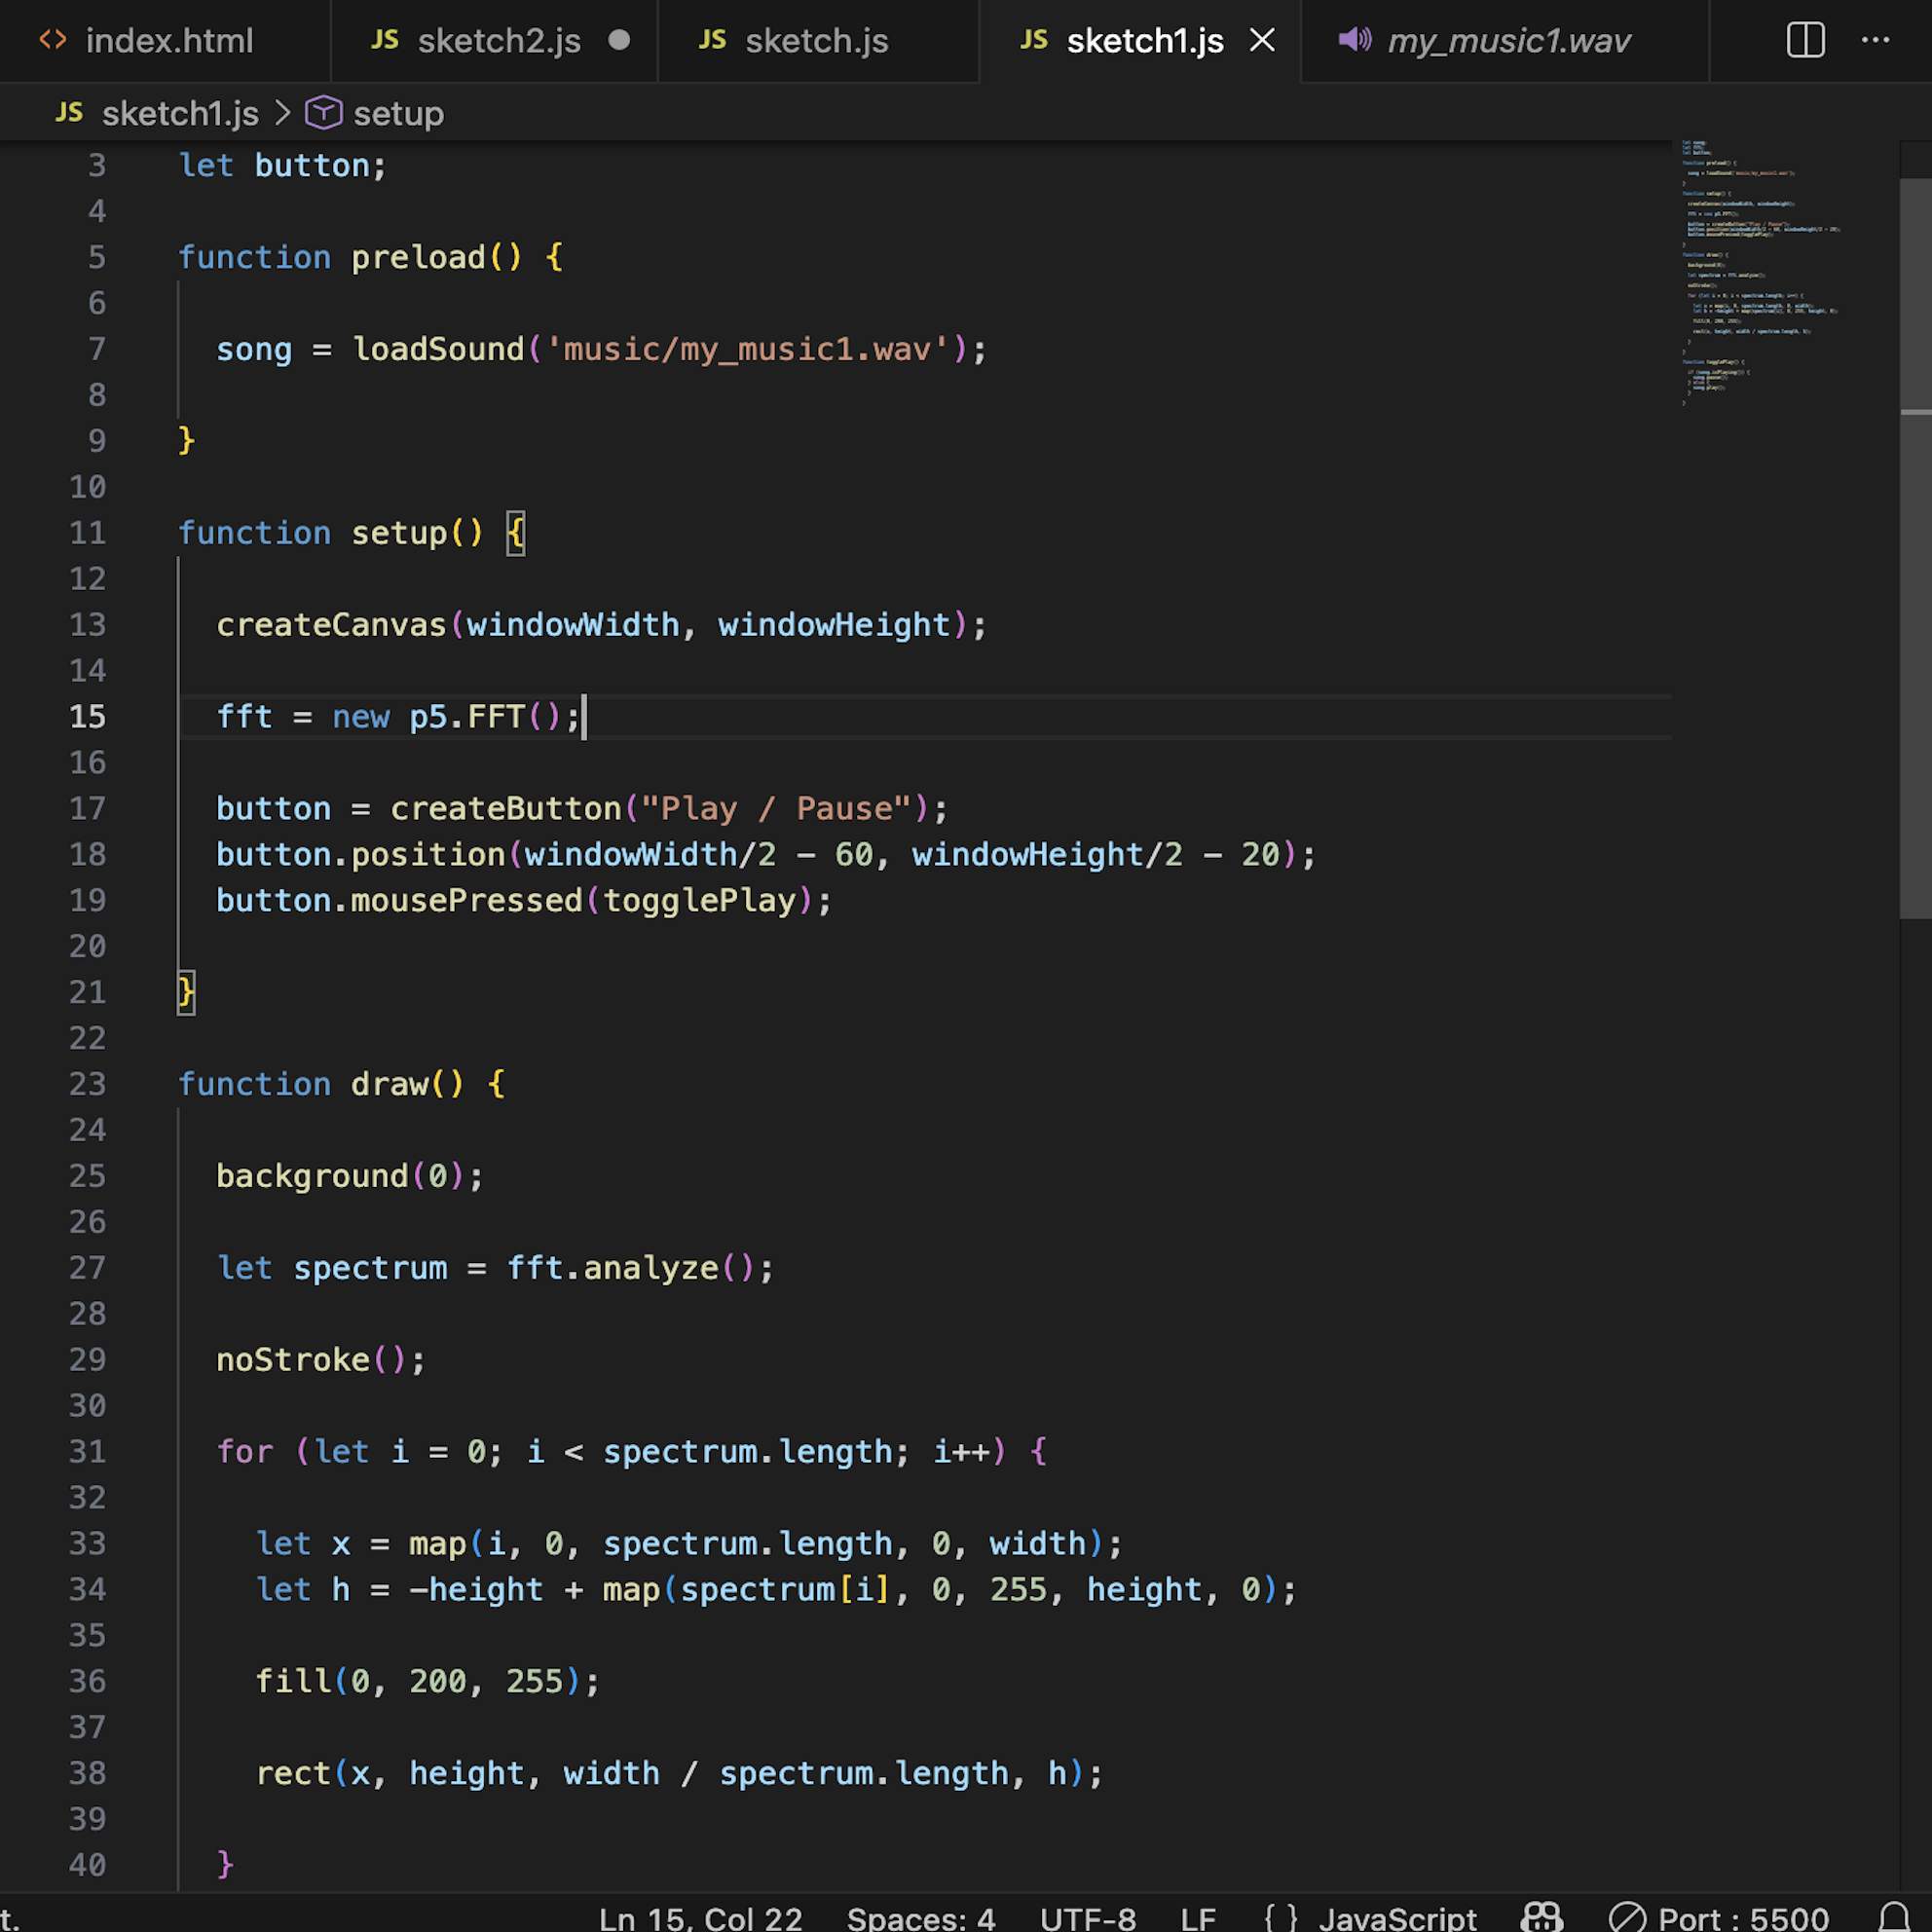Click the curly braces icon in status bar
1932x1932 pixels.
coord(1281,1918)
